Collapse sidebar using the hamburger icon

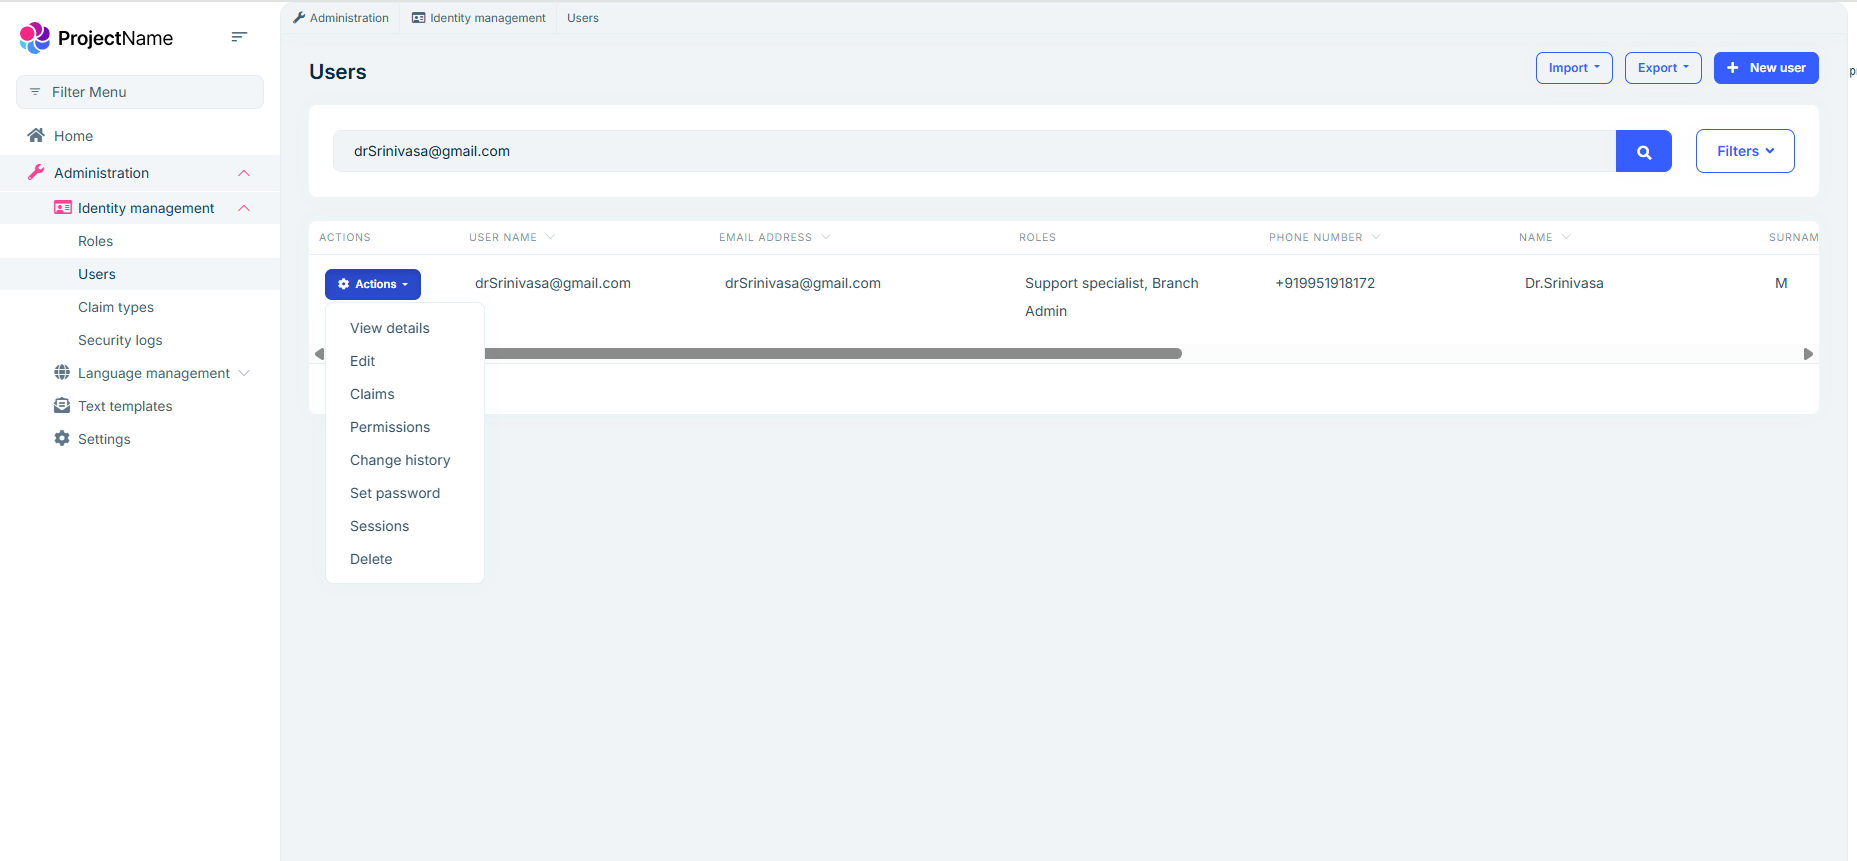pyautogui.click(x=239, y=37)
